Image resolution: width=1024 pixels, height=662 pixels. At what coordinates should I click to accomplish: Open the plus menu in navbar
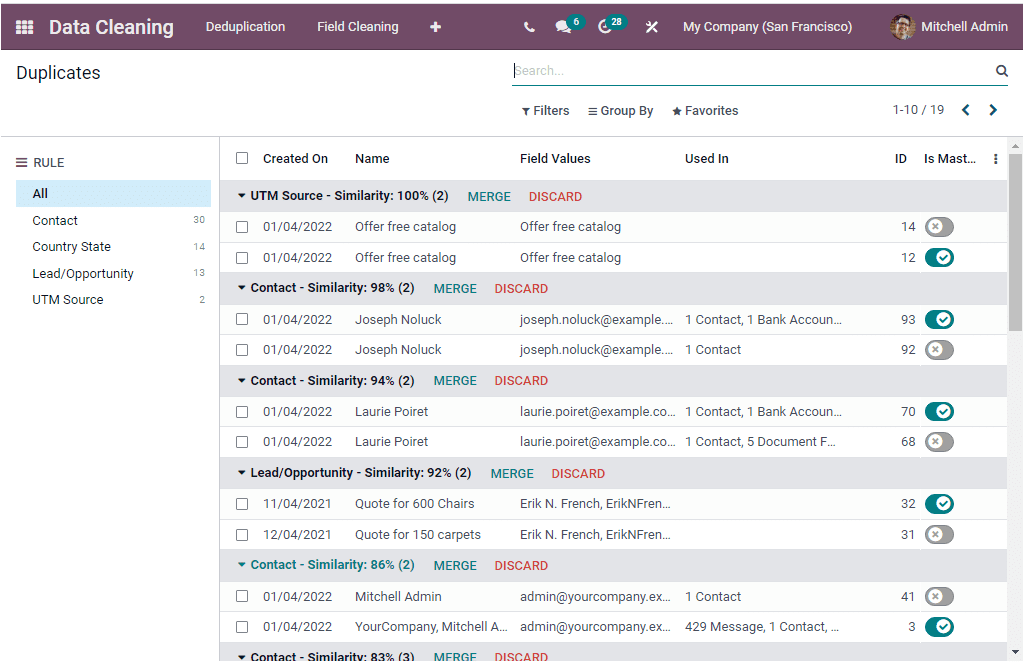click(435, 27)
